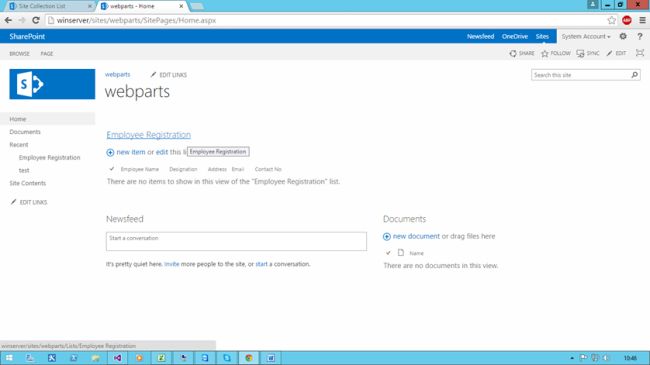Add new document with the plus icon
650x365 pixels.
[x=387, y=236]
